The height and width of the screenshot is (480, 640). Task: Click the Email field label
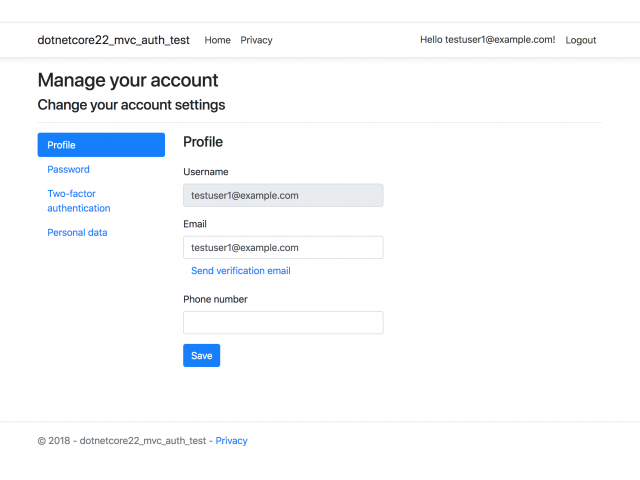pyautogui.click(x=195, y=224)
